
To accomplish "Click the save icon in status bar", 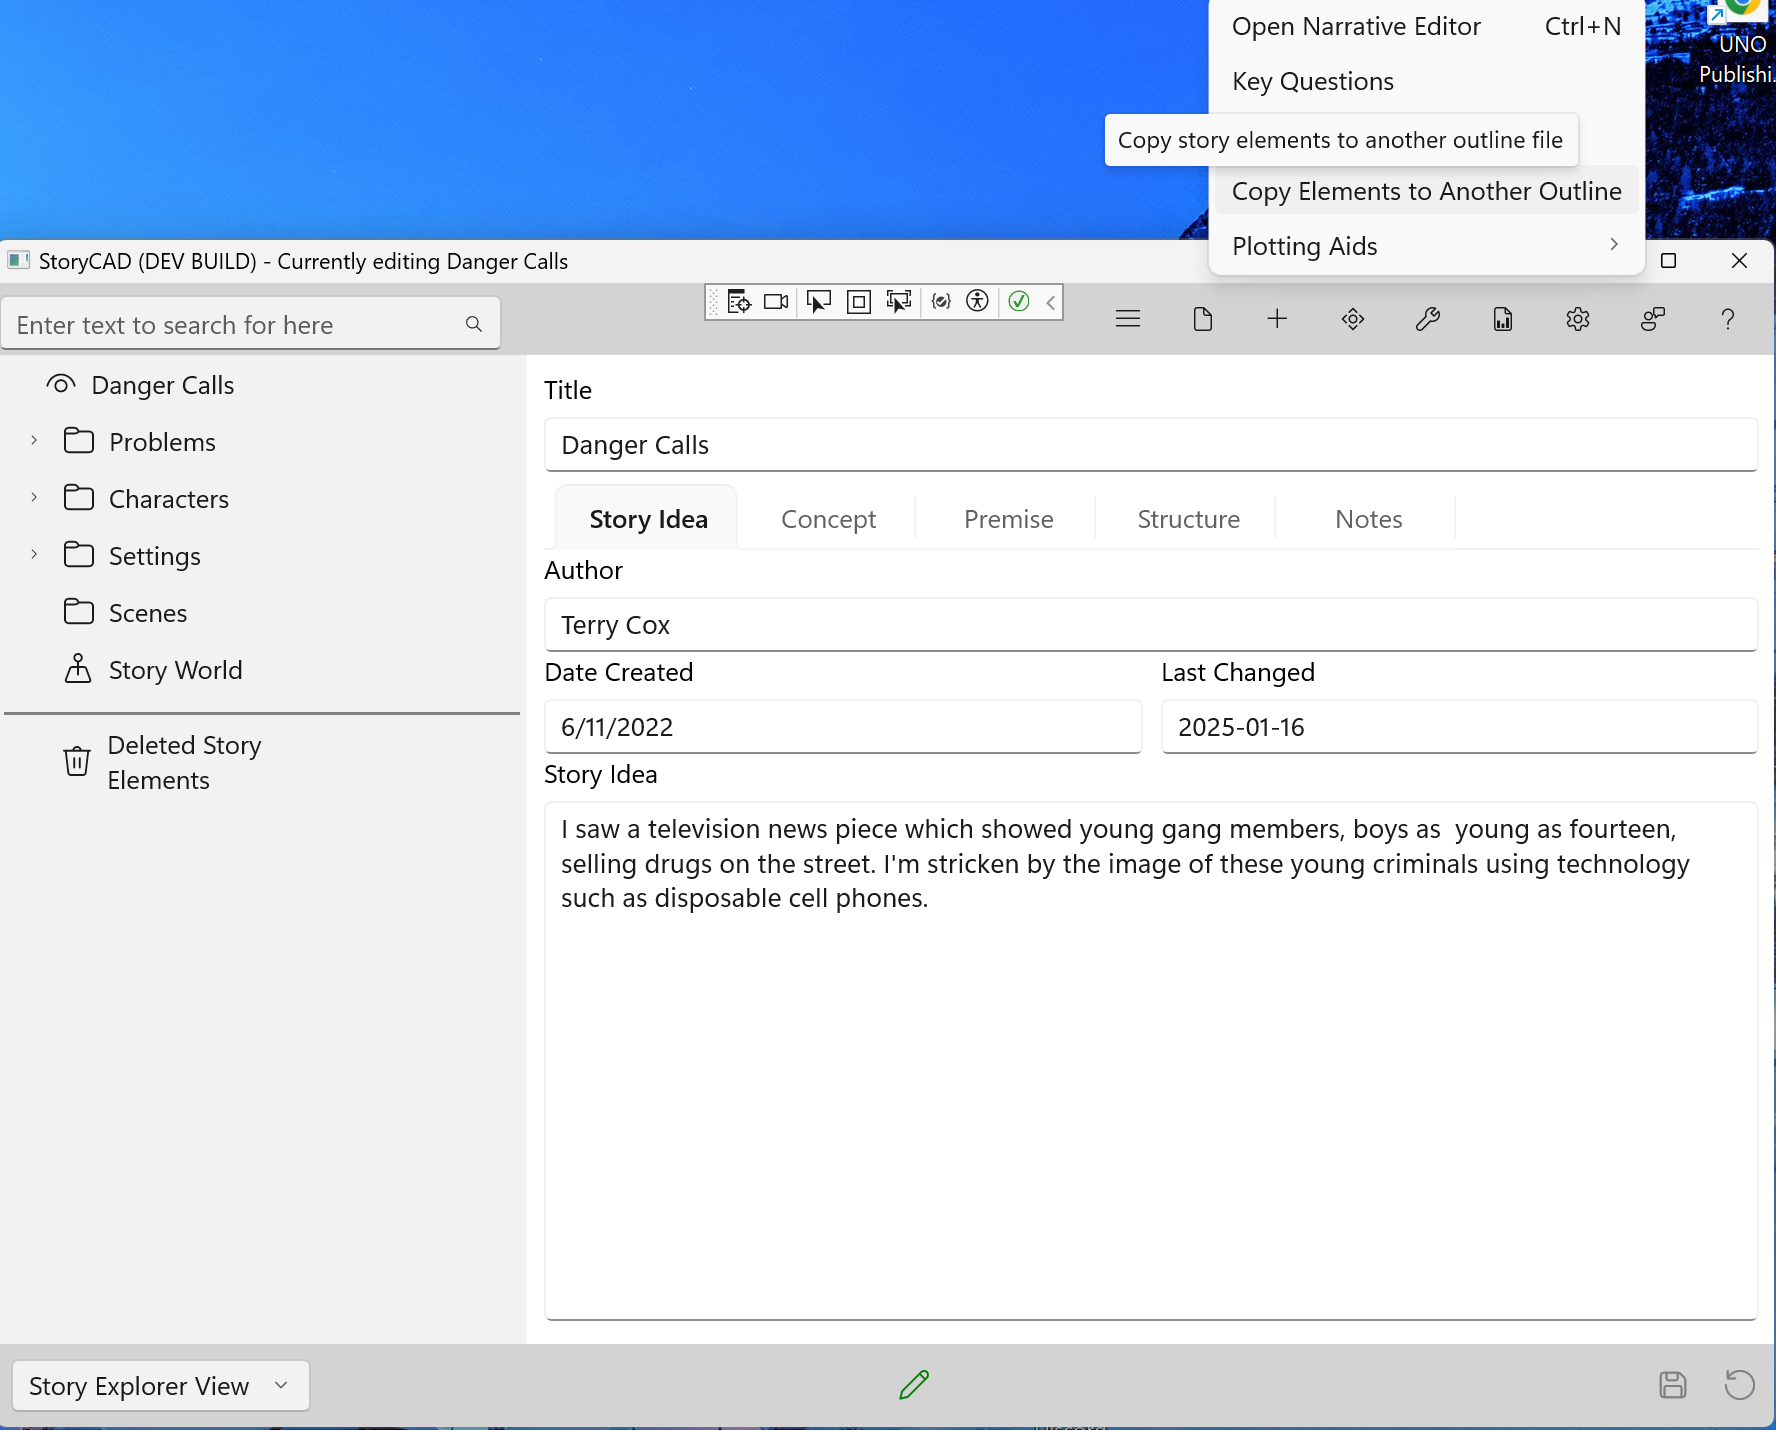I will [x=1674, y=1385].
